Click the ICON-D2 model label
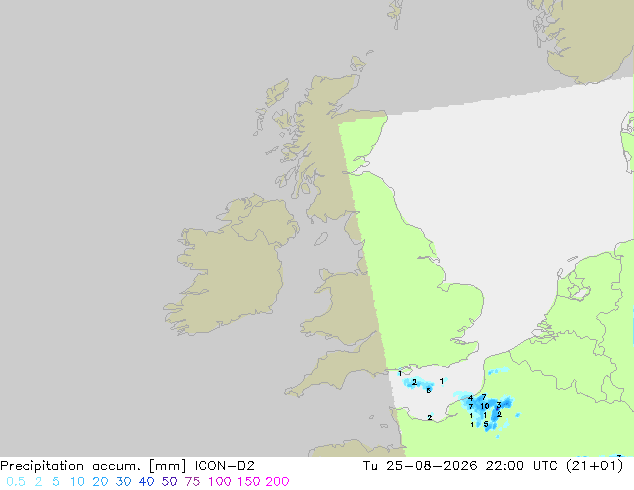The image size is (634, 490). point(224,466)
